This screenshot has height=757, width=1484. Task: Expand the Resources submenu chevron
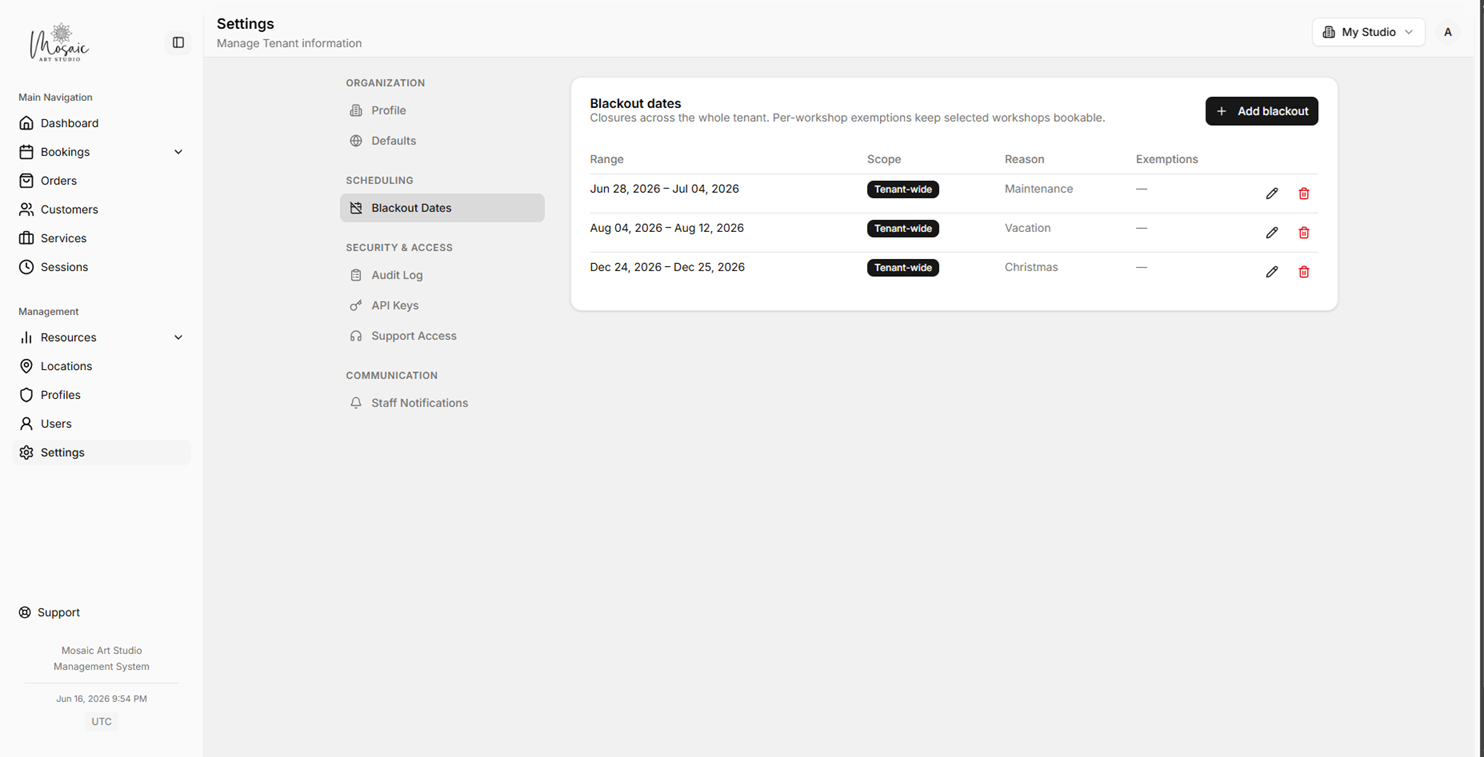(178, 337)
